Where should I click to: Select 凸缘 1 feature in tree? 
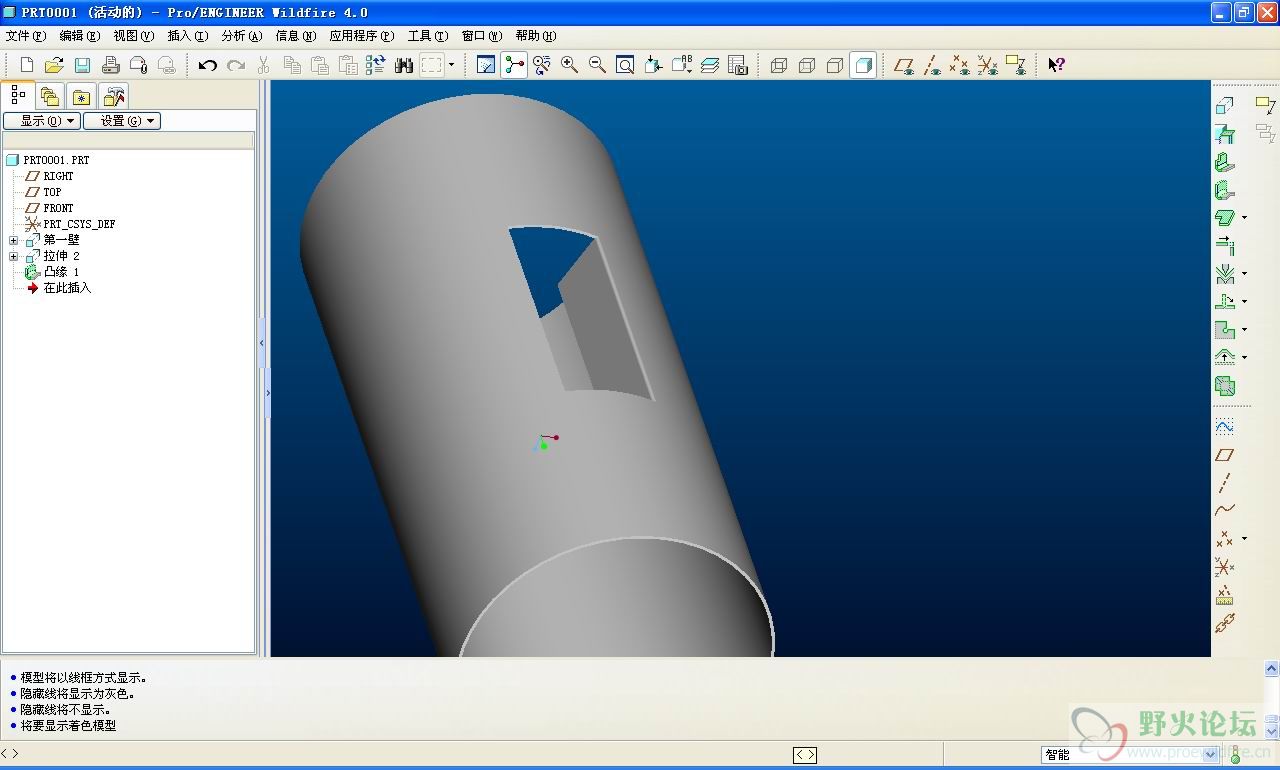pos(52,272)
